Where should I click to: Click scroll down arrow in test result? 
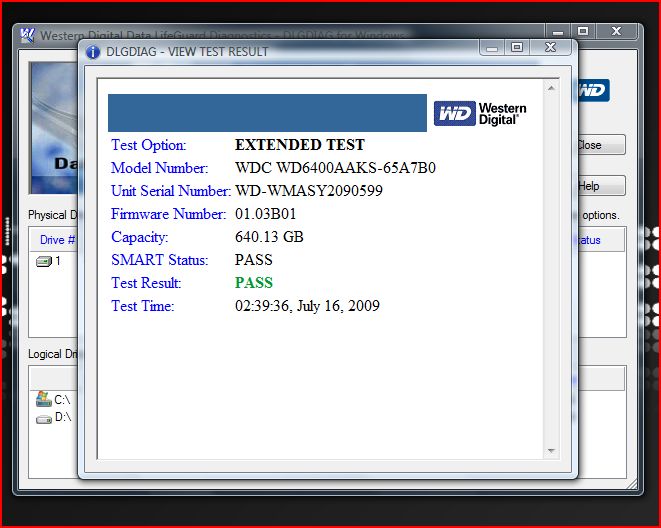tap(551, 451)
